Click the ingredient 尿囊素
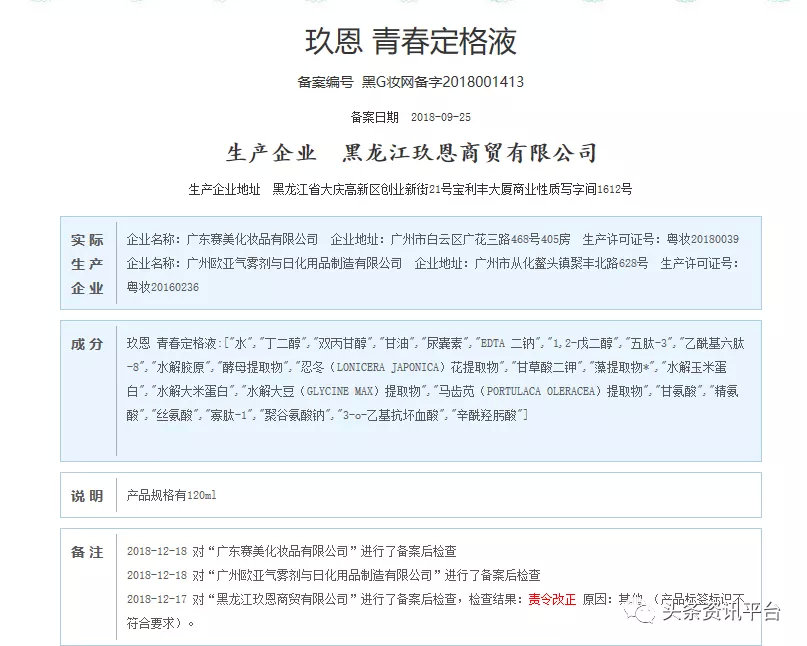The image size is (807, 646). [445, 343]
